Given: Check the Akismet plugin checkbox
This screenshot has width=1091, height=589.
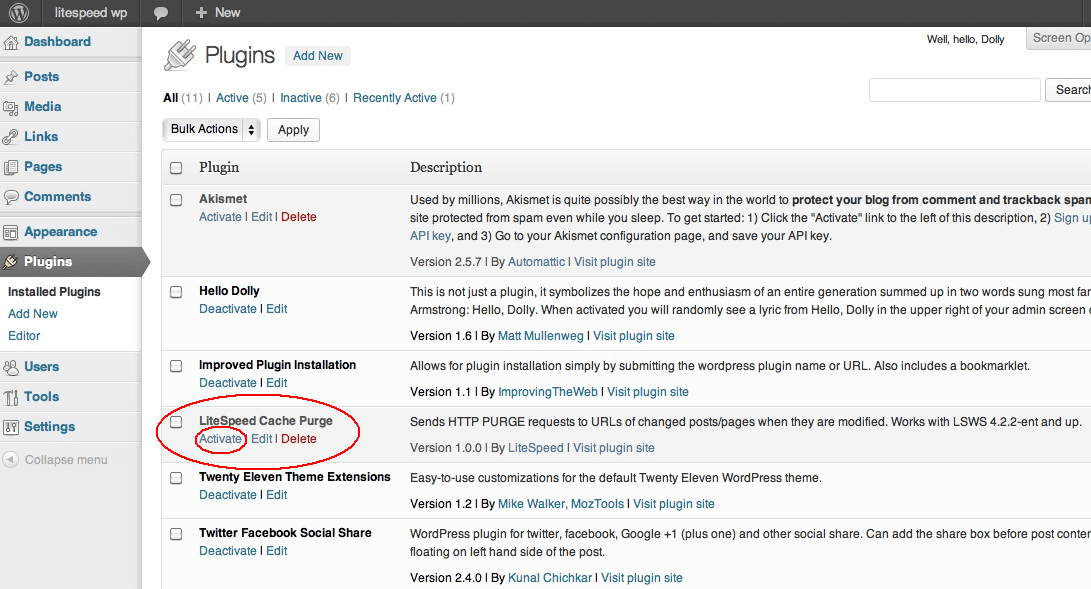Looking at the screenshot, I should [x=176, y=200].
